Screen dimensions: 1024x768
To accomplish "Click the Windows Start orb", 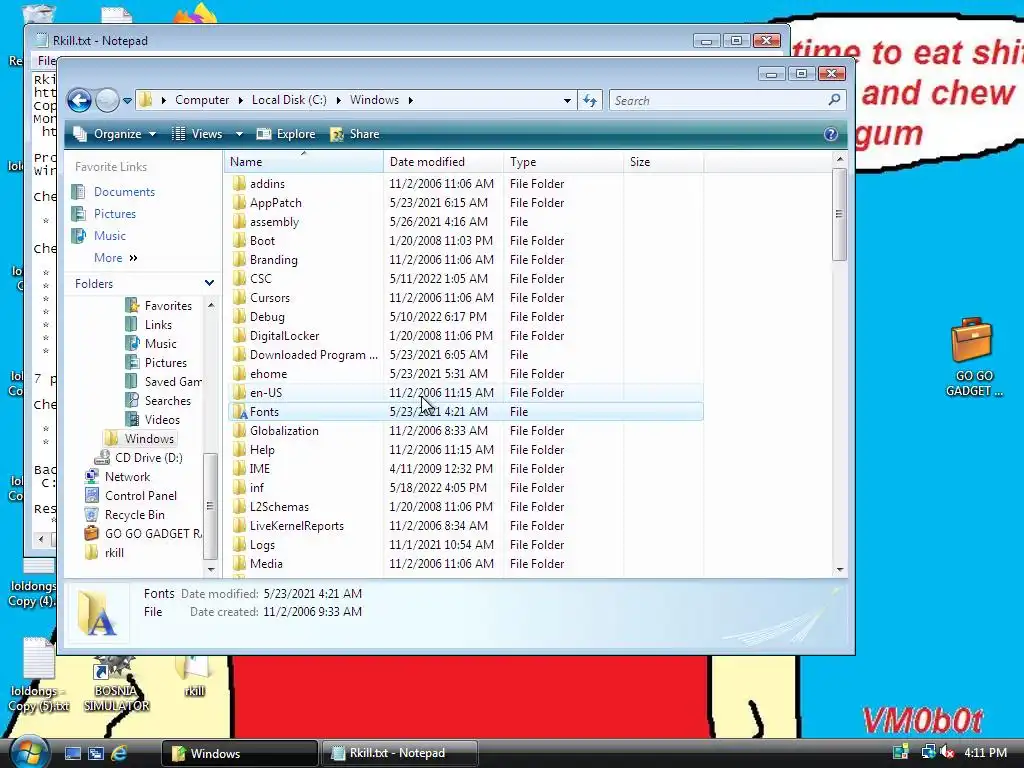I will pos(28,752).
